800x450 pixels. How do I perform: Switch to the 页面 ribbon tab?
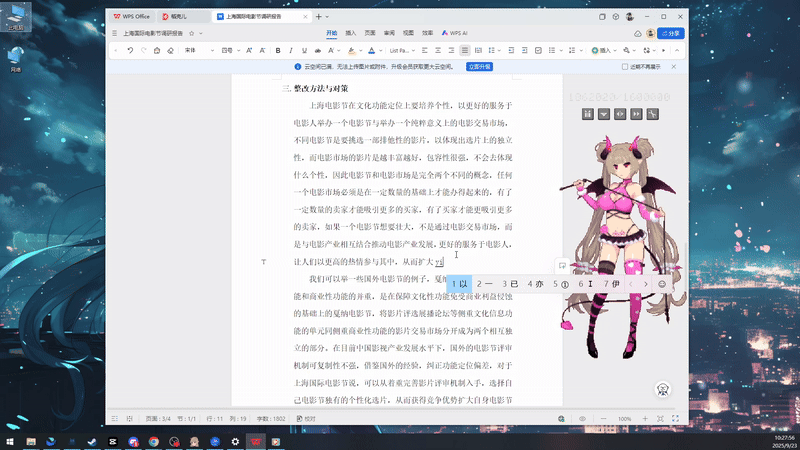368,33
